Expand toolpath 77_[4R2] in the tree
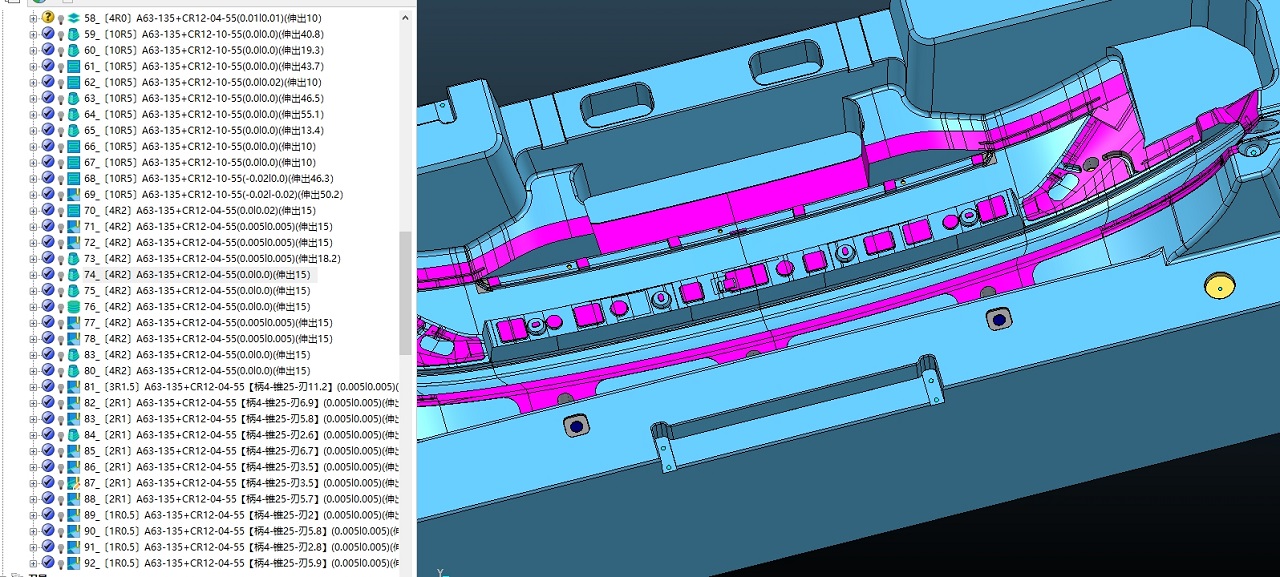 pyautogui.click(x=34, y=322)
